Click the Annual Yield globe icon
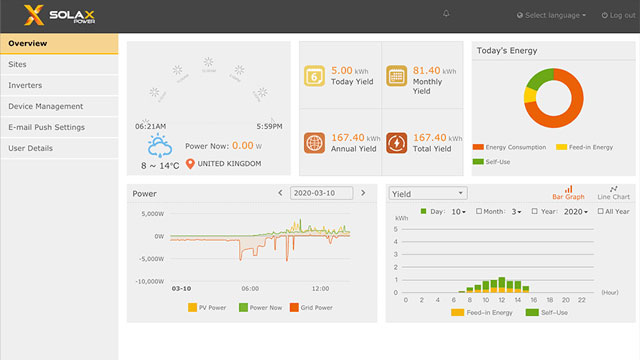Screen dimensions: 640x360 pyautogui.click(x=314, y=143)
